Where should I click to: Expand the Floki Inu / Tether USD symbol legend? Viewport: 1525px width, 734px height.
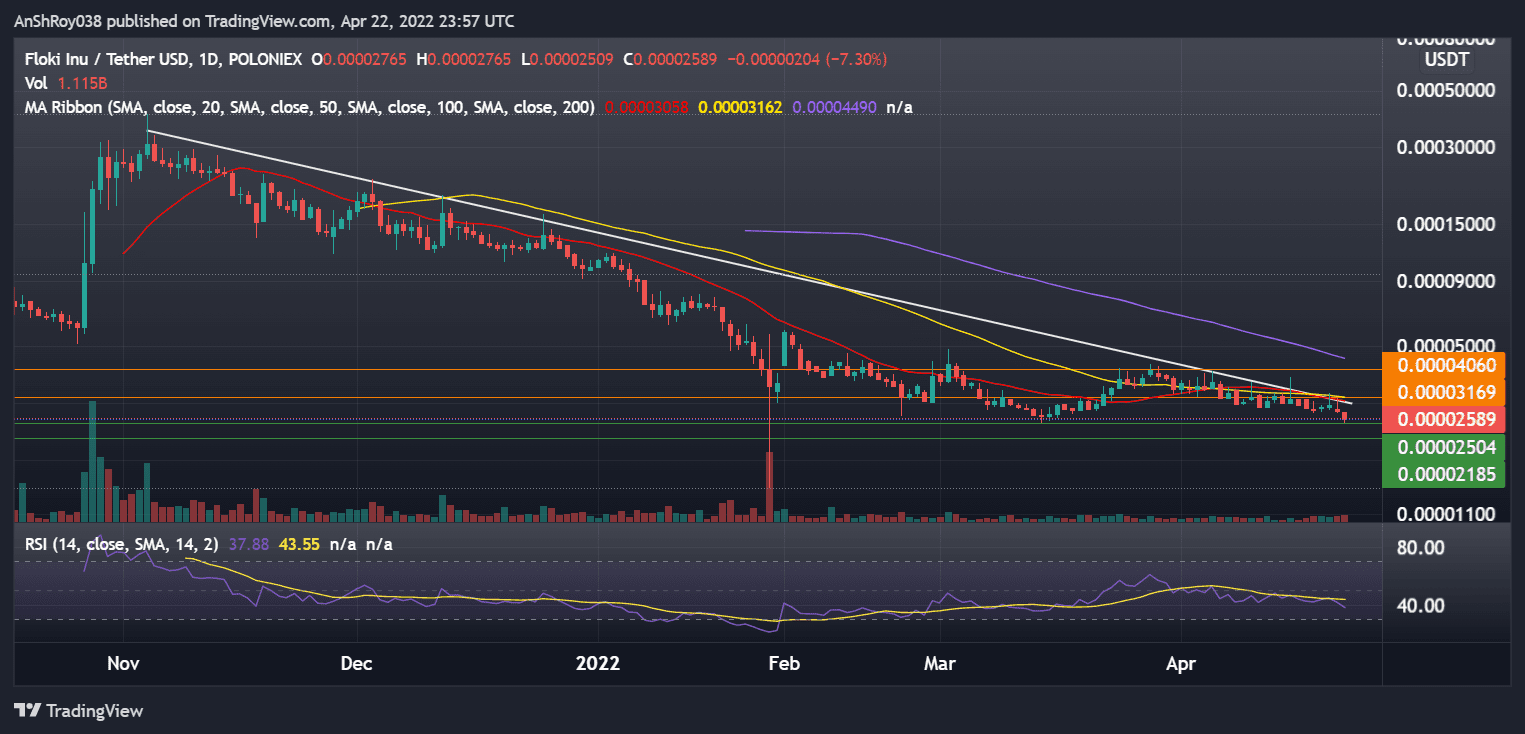pos(105,59)
